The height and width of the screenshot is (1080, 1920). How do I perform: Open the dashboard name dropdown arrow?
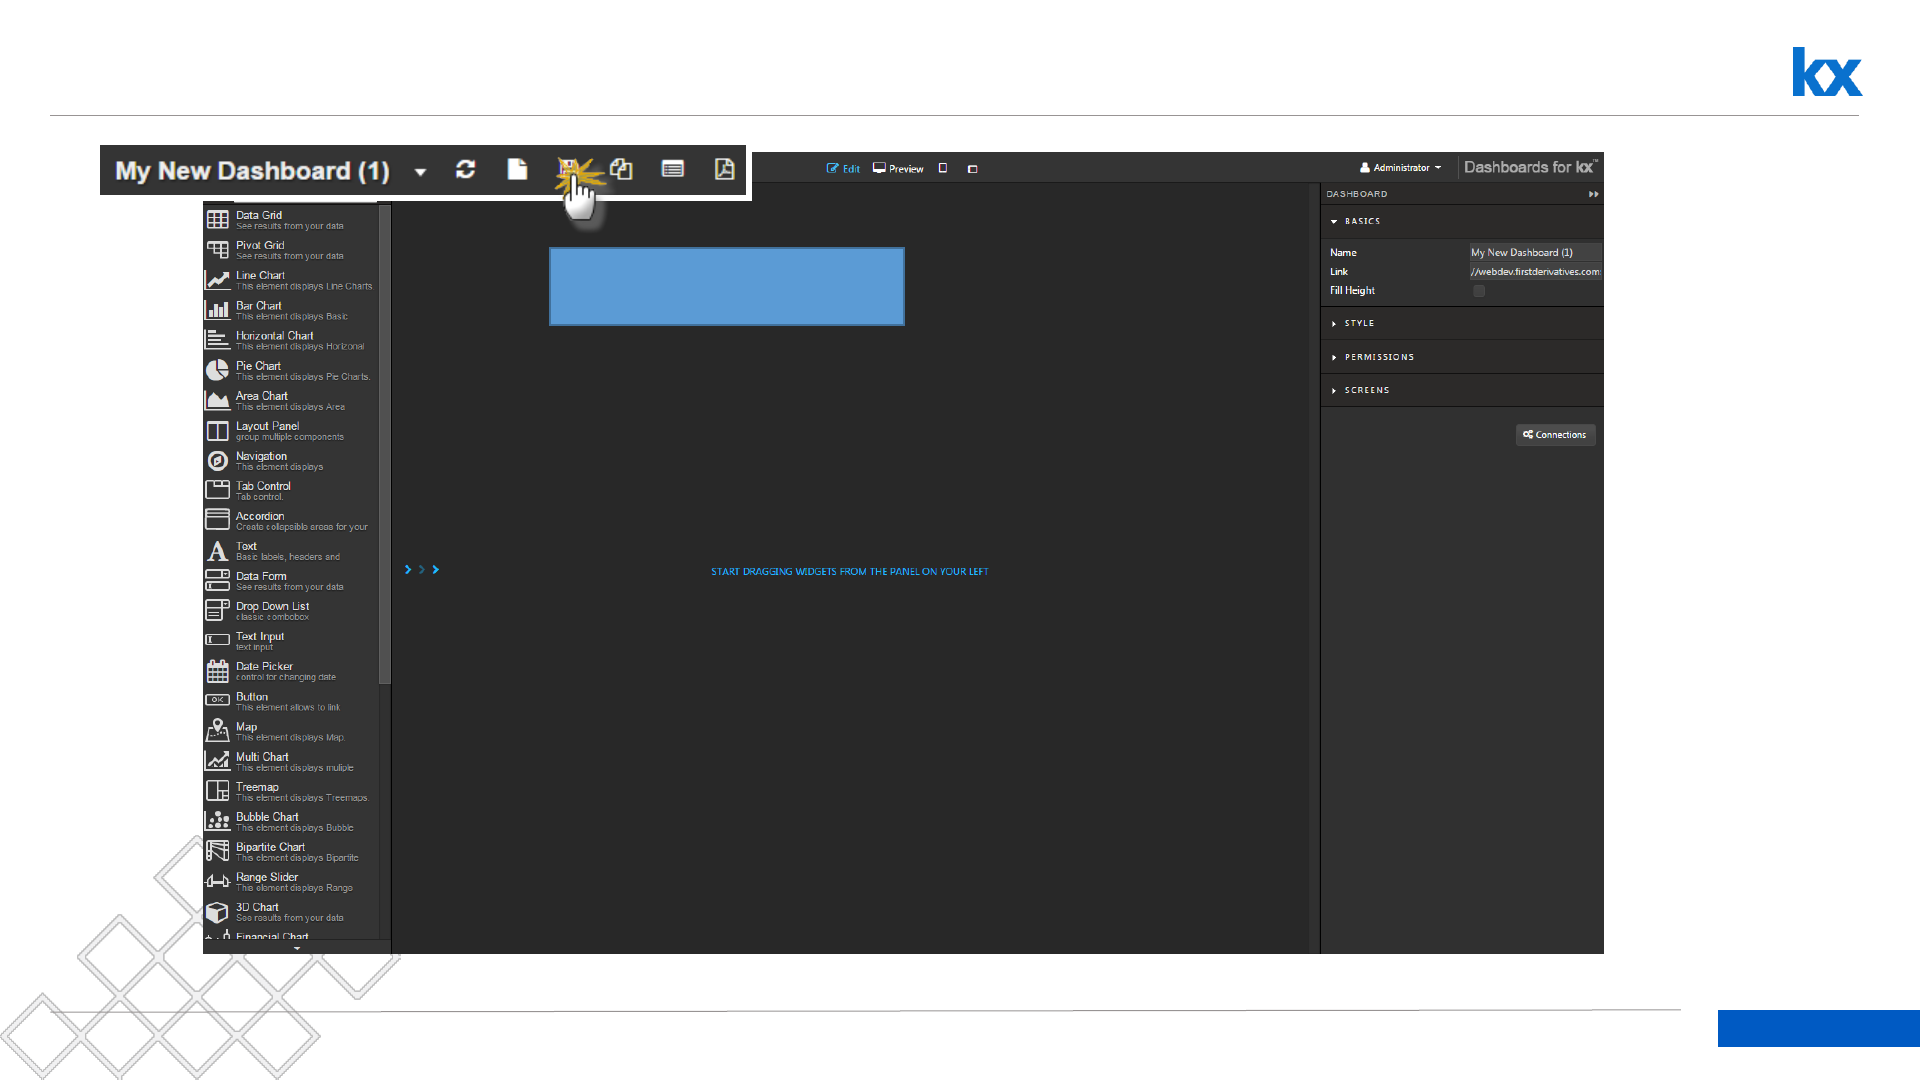pyautogui.click(x=420, y=172)
